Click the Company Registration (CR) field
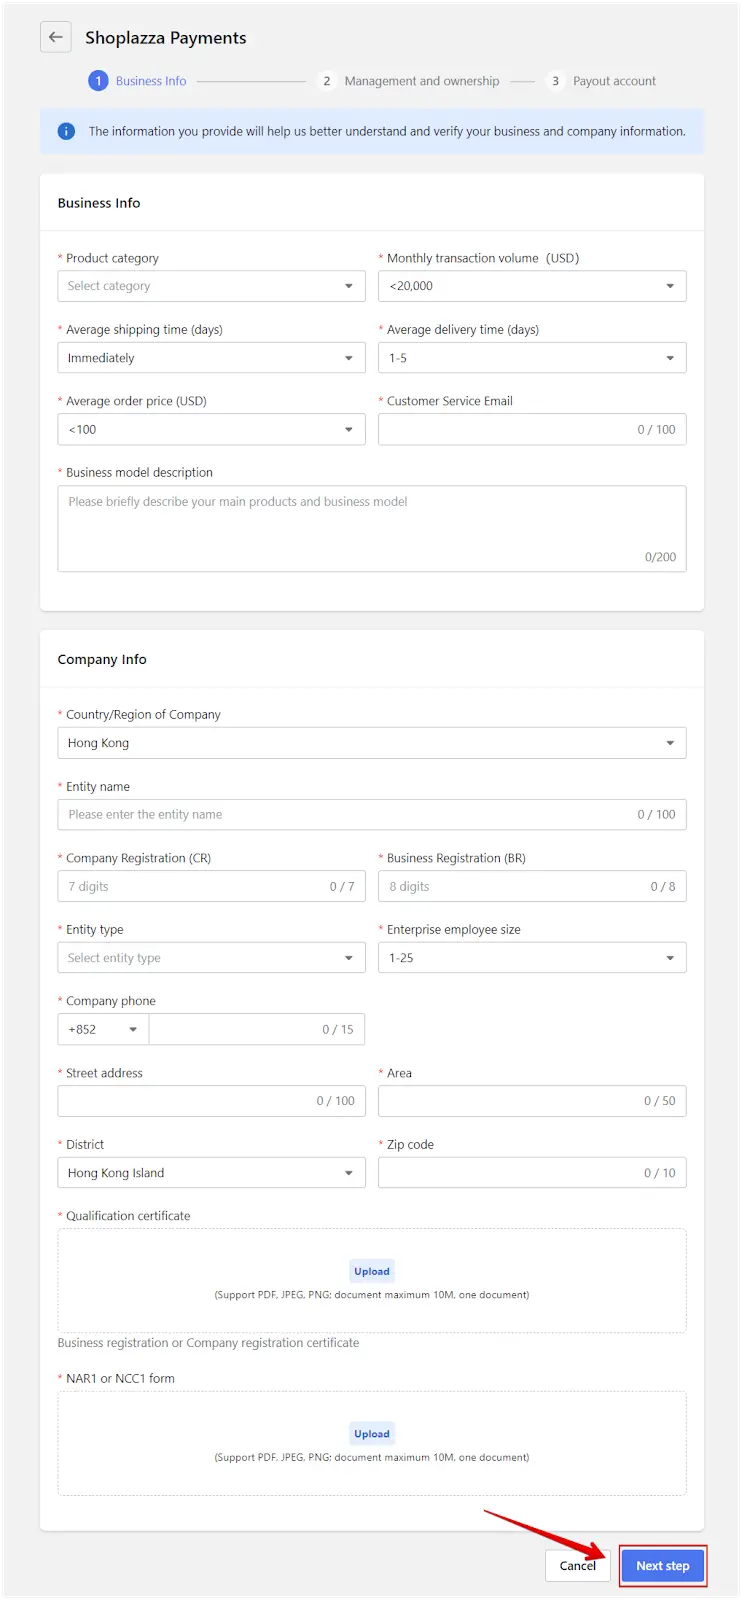The image size is (742, 1600). tap(211, 886)
